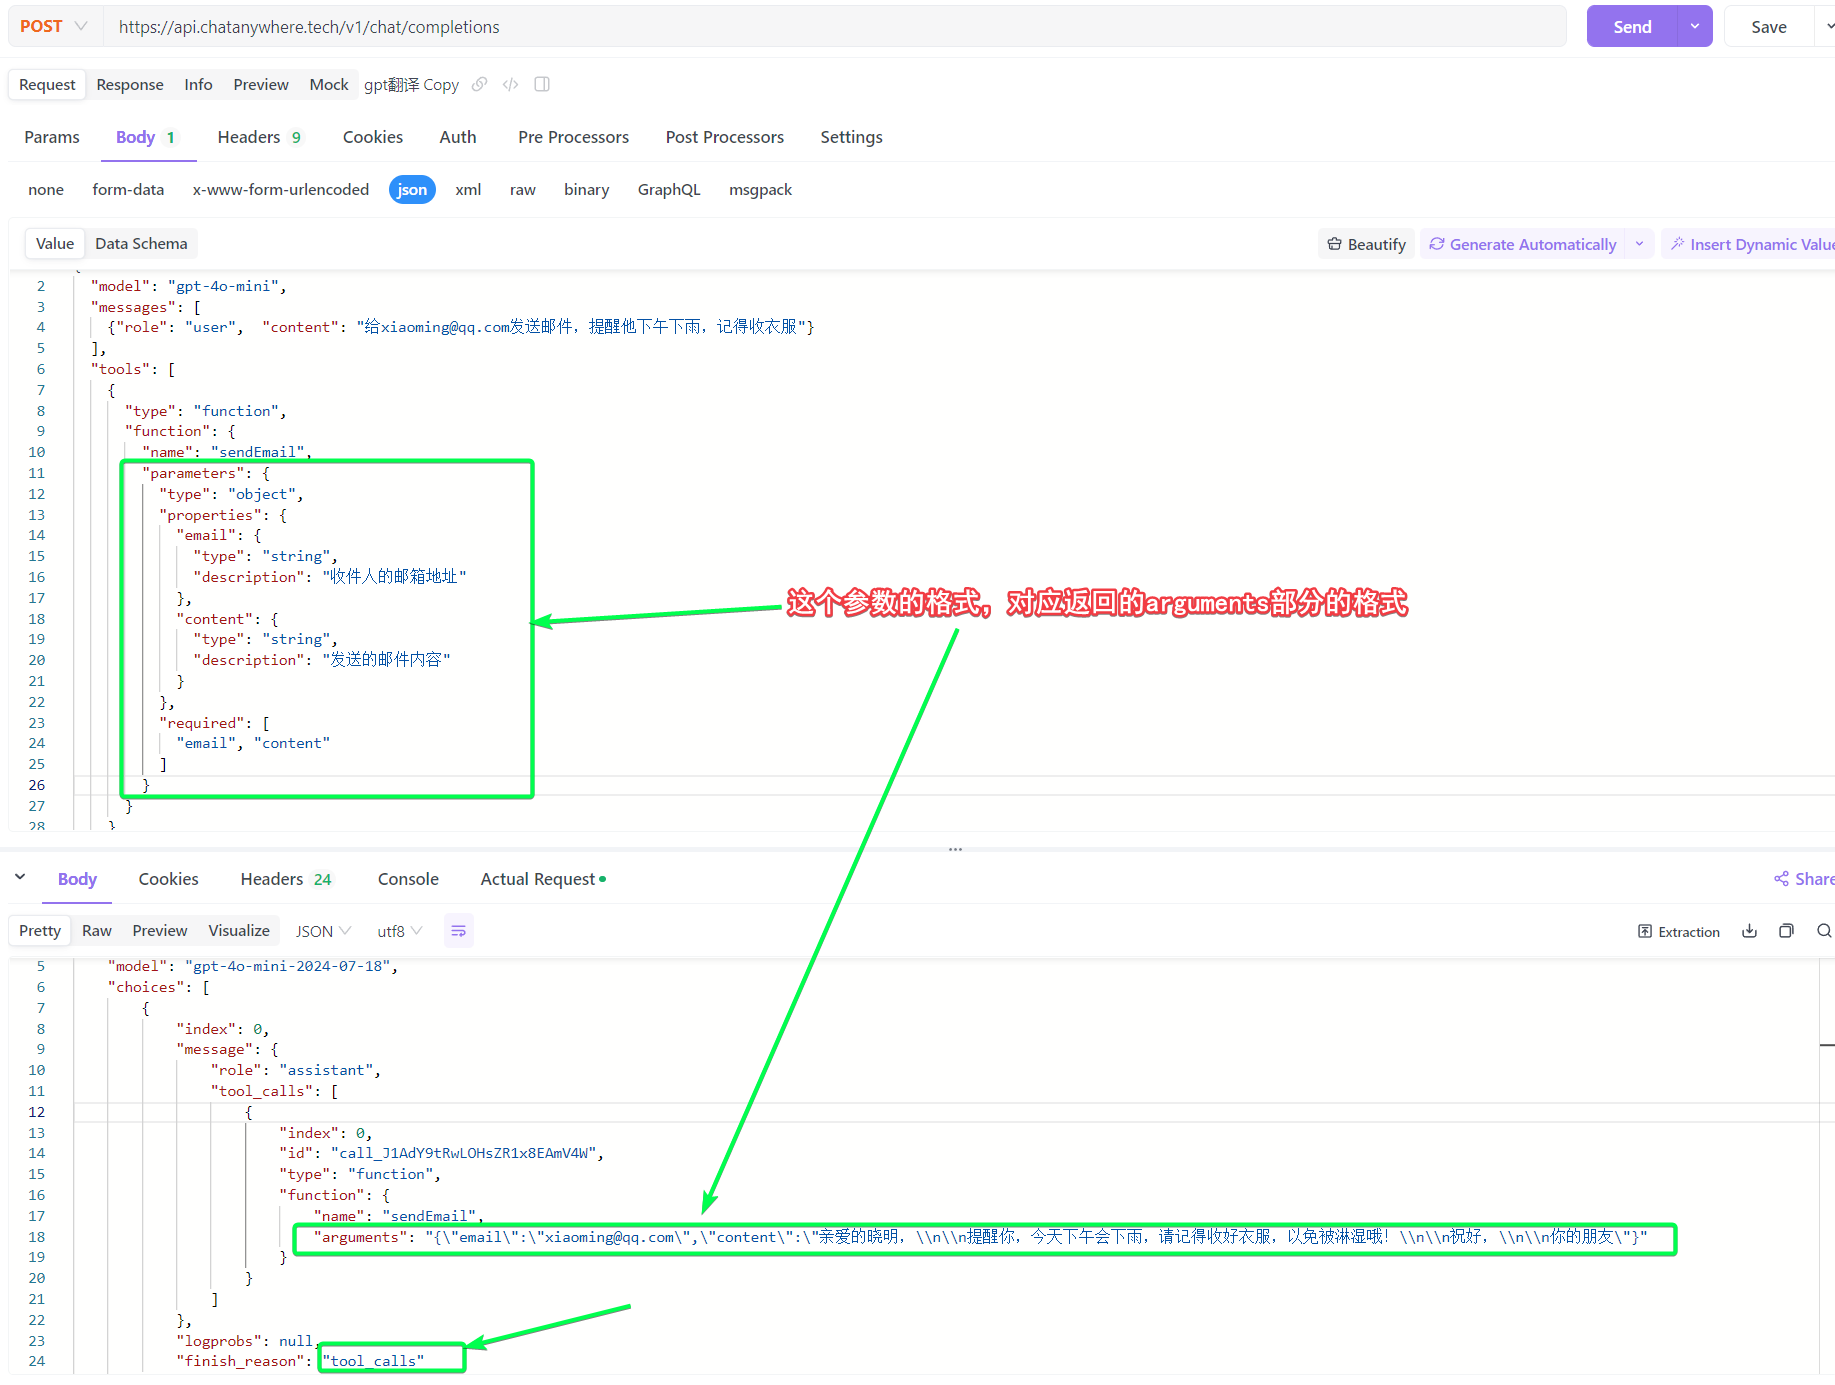Click Insert Dynamic Value
Image resolution: width=1835 pixels, height=1385 pixels.
coord(1751,244)
